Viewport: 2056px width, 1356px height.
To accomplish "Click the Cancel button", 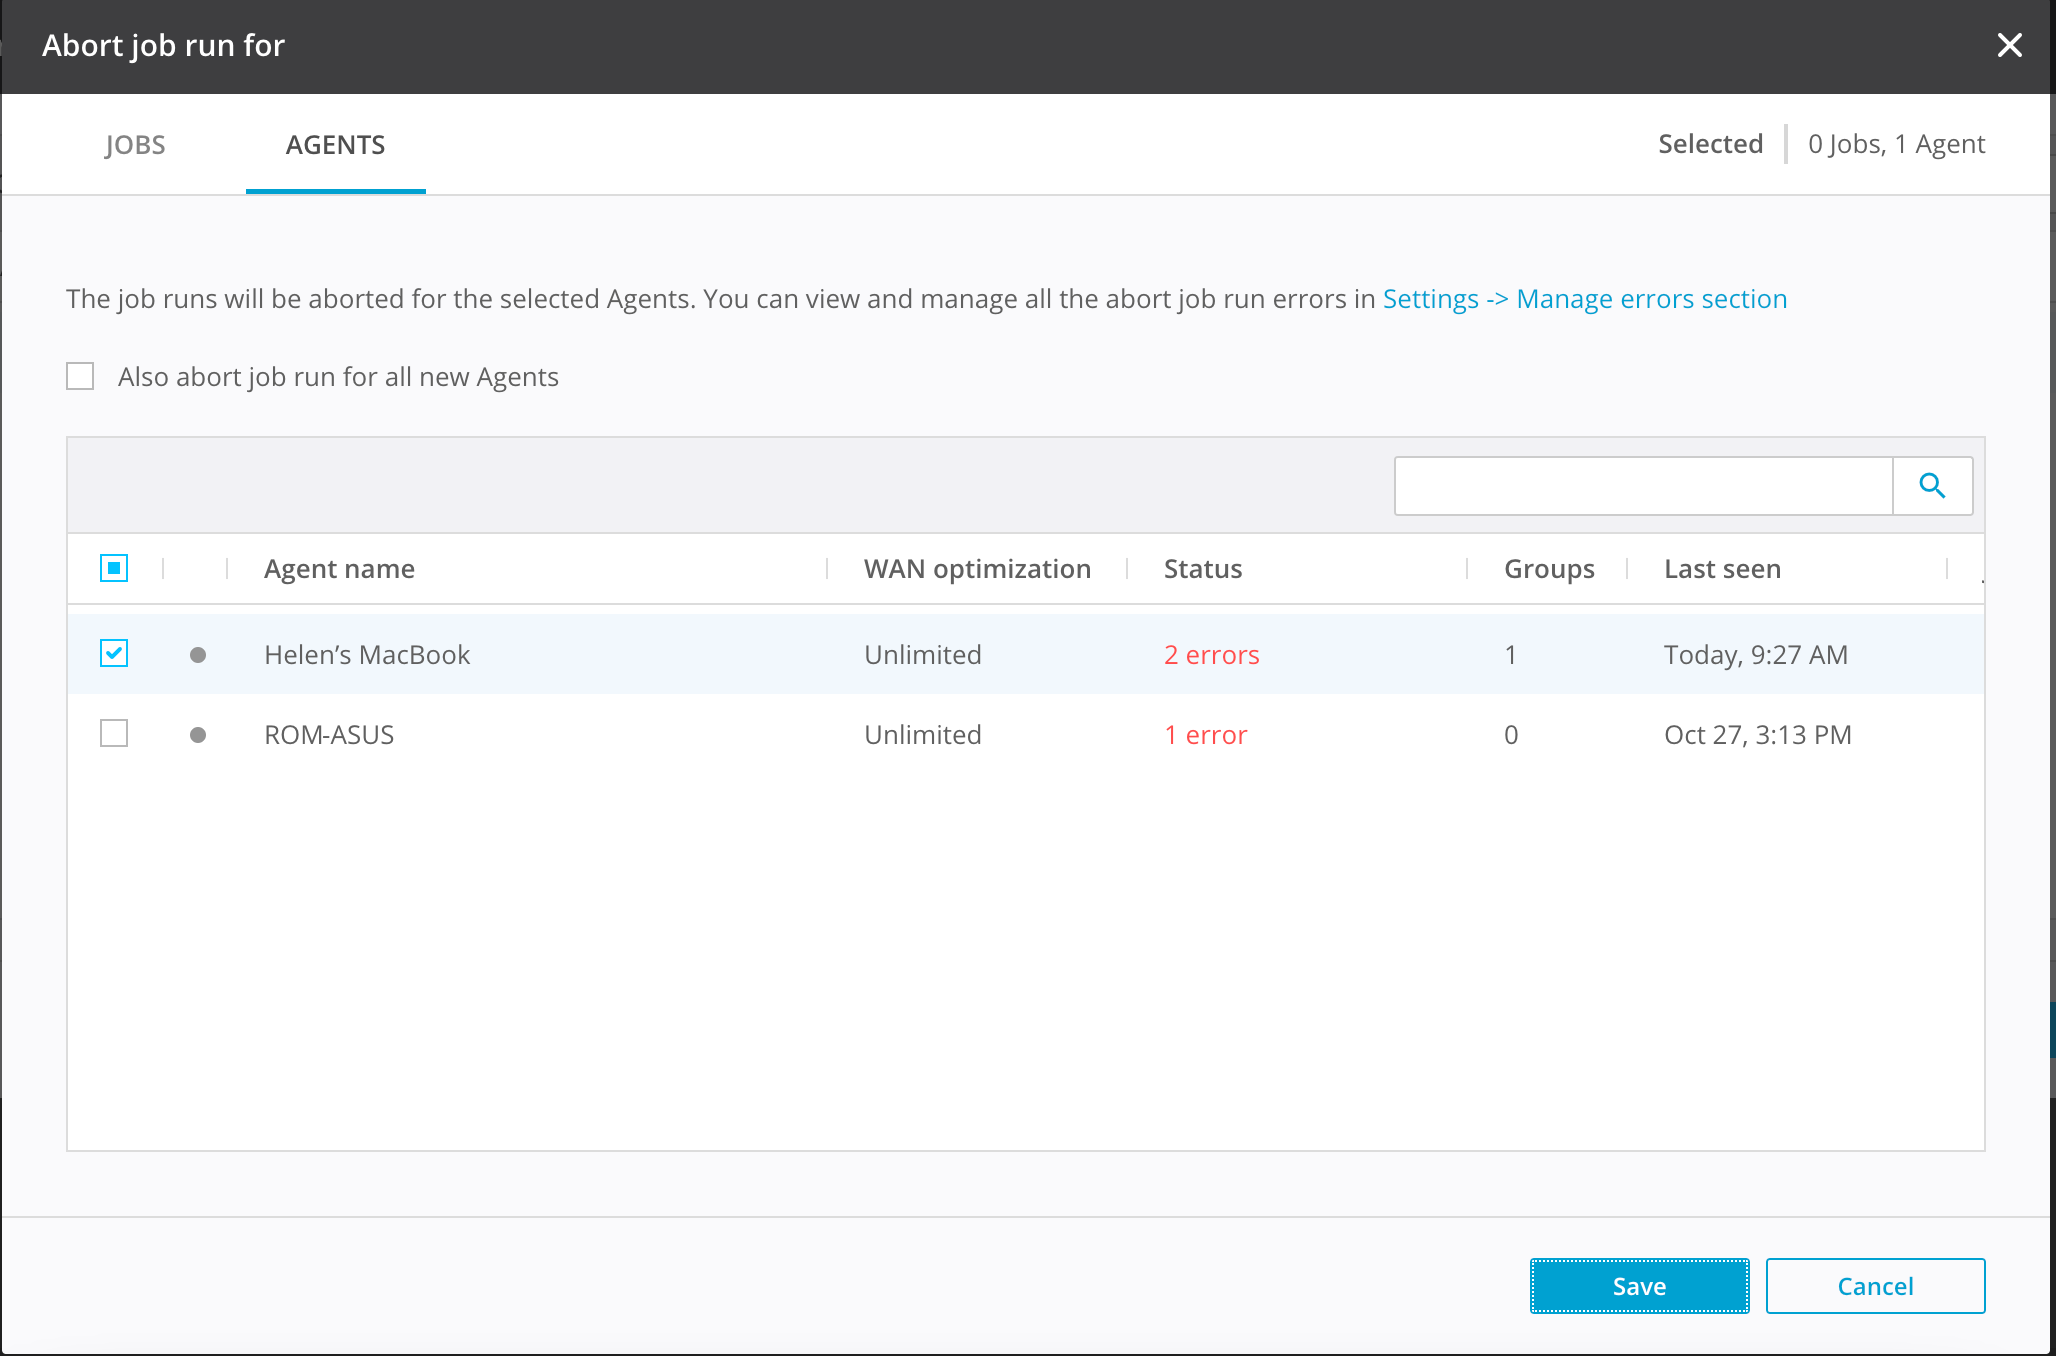I will pyautogui.click(x=1875, y=1286).
